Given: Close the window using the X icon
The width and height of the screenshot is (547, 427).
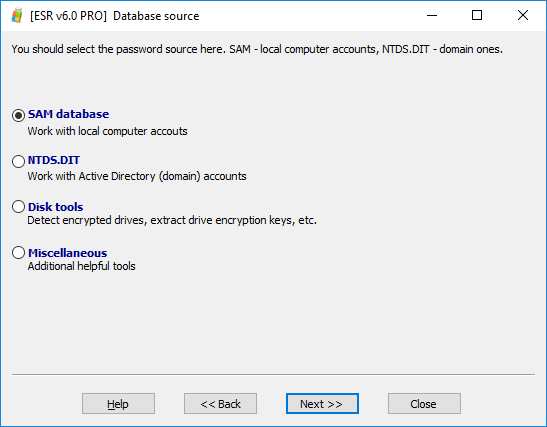Looking at the screenshot, I should pyautogui.click(x=523, y=15).
